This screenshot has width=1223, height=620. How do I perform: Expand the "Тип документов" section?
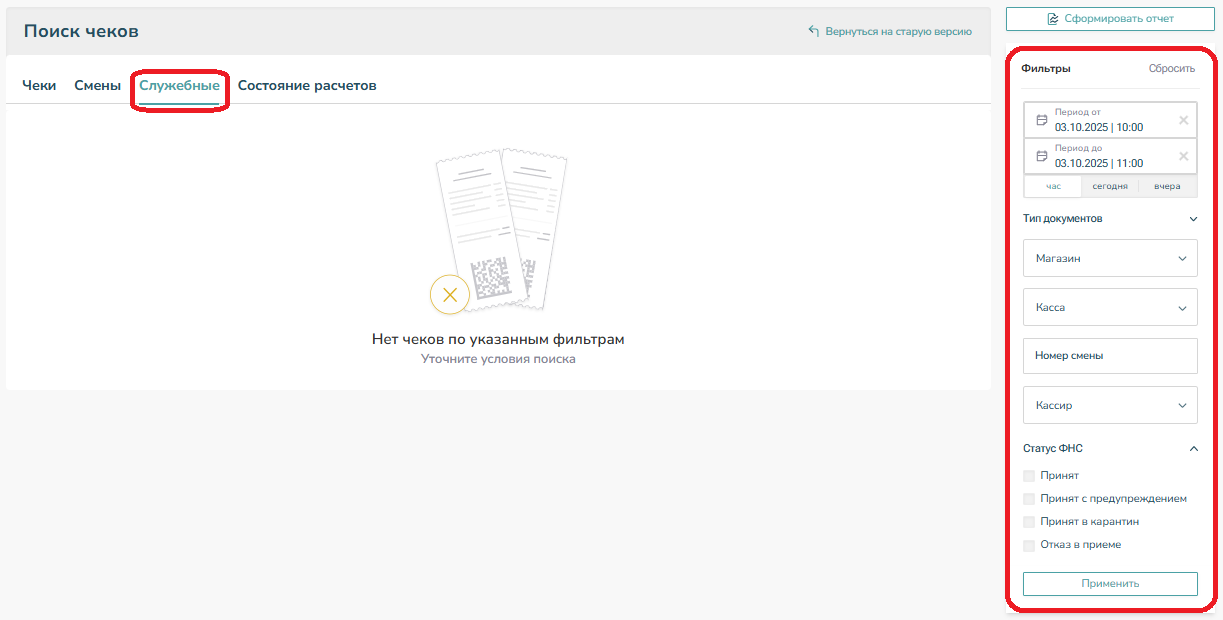point(1193,218)
